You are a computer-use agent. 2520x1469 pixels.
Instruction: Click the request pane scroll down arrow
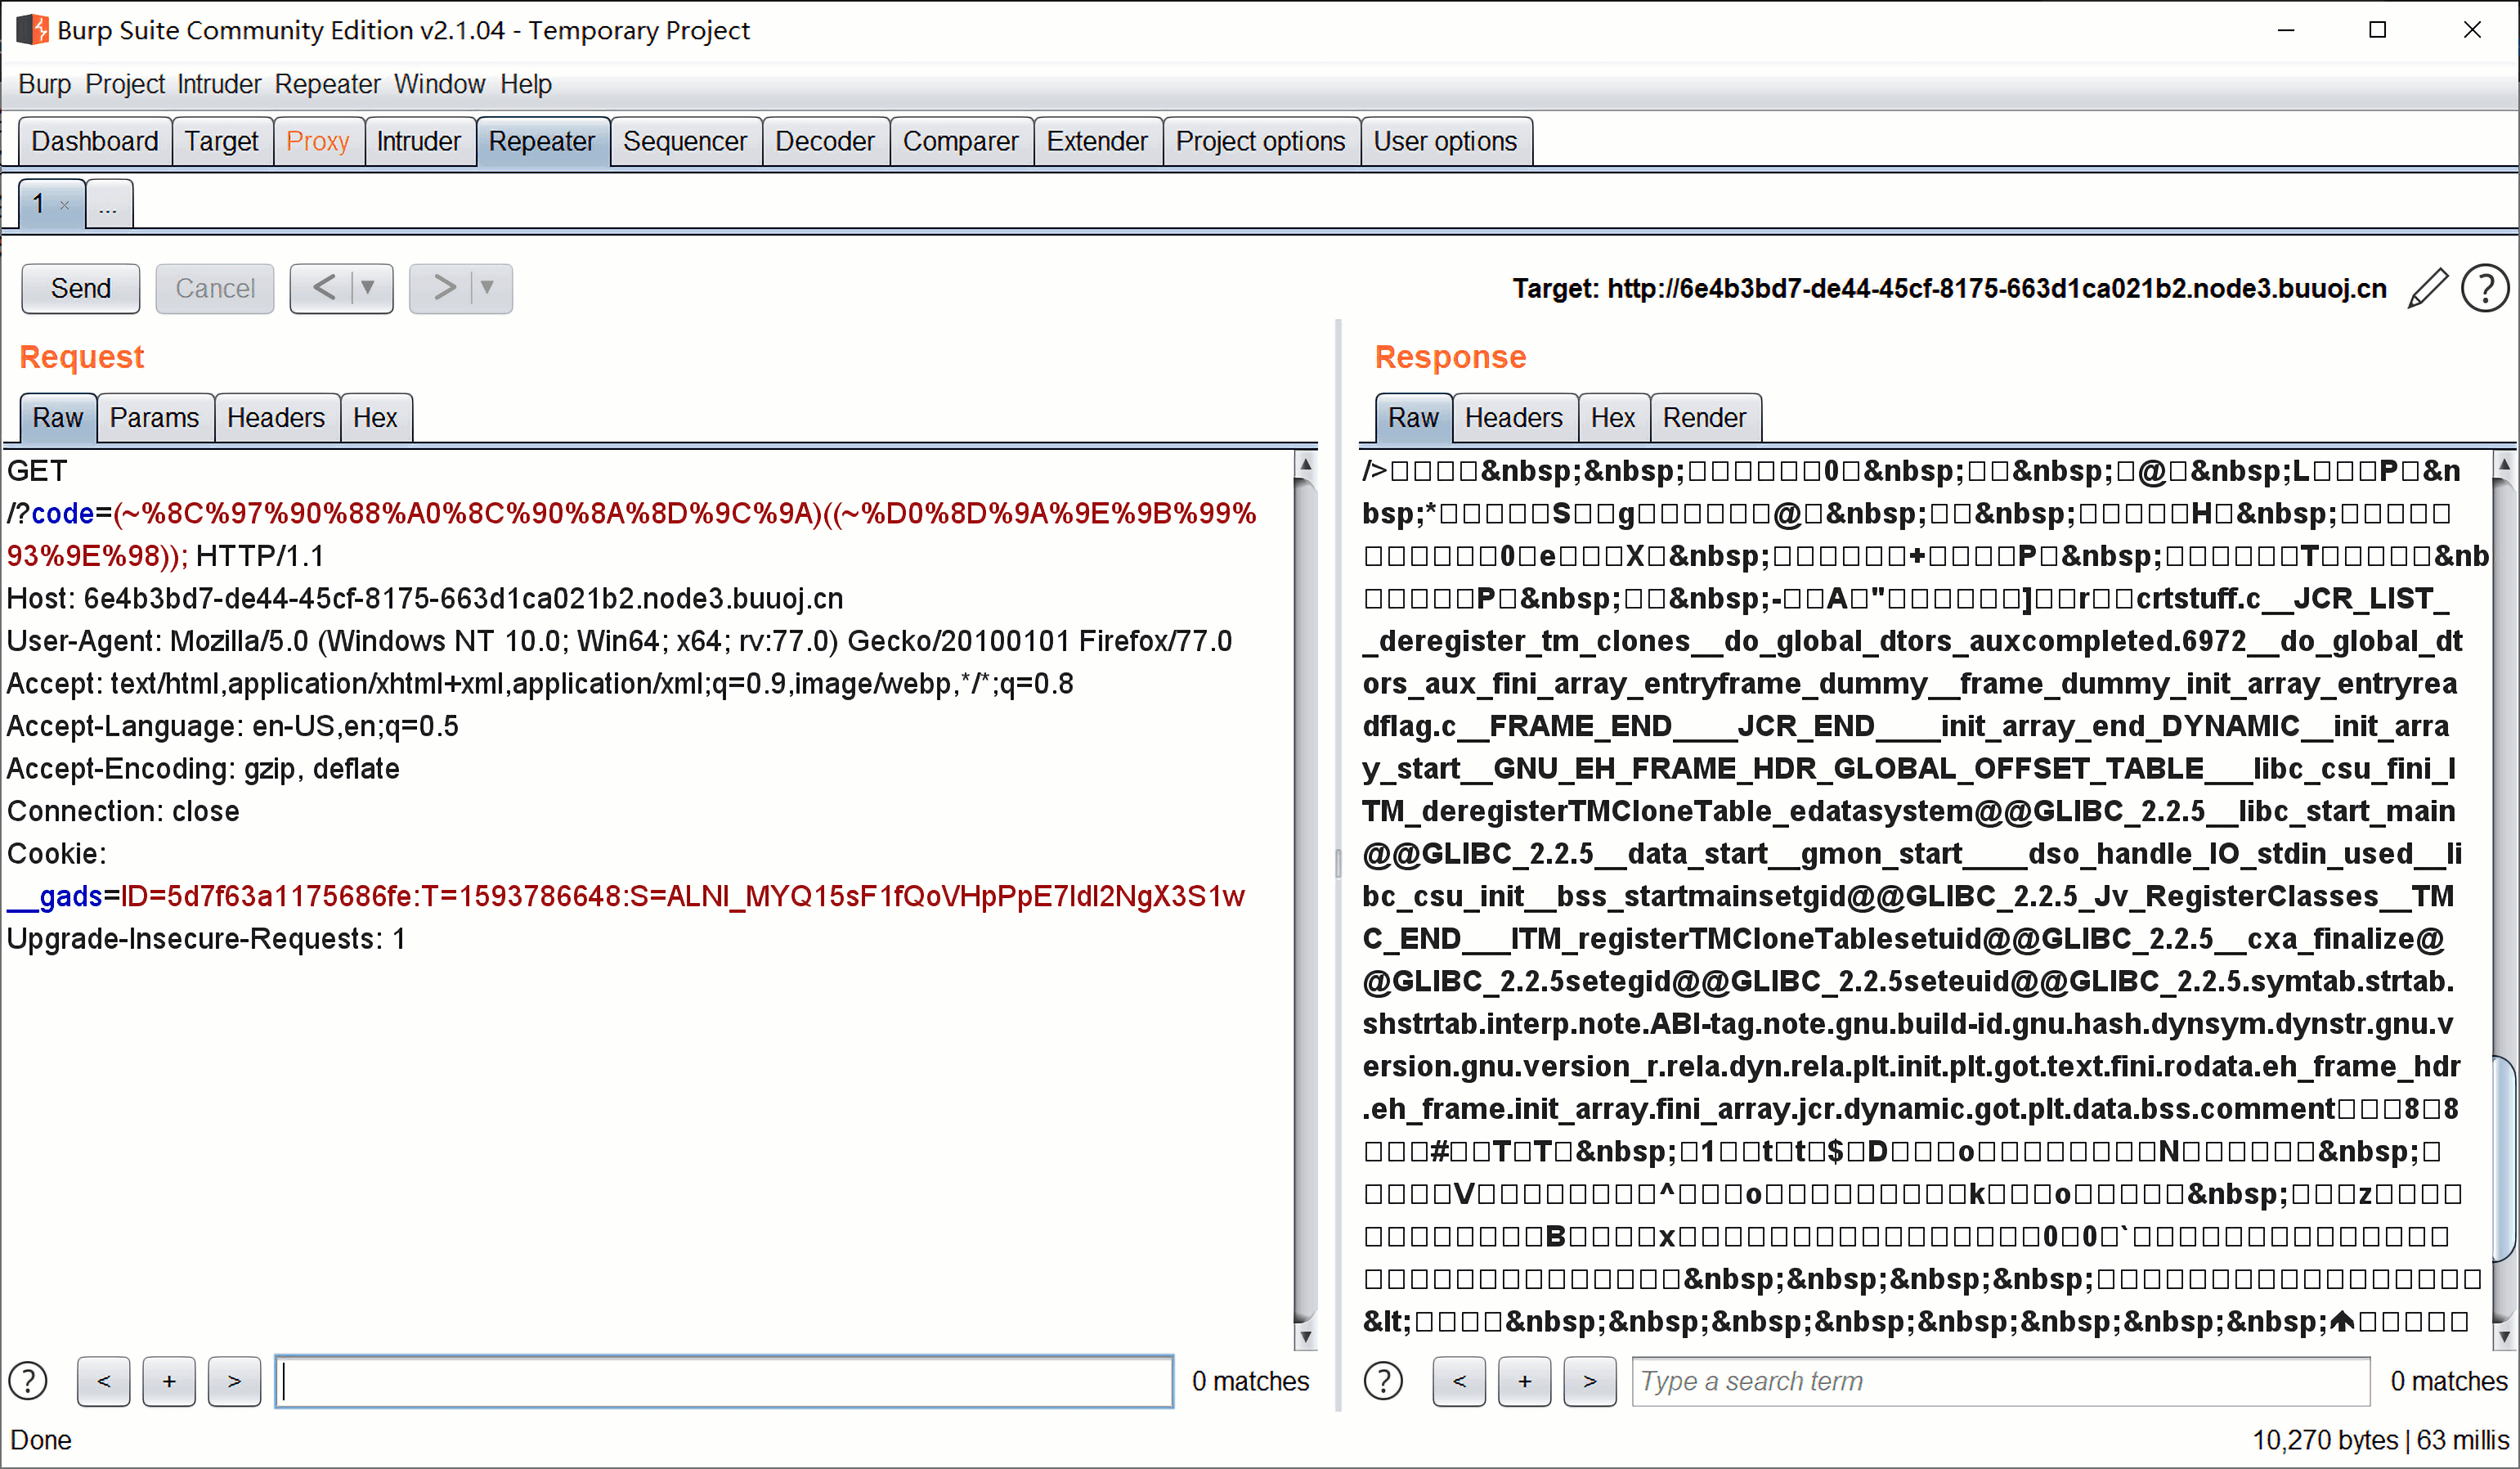point(1305,1336)
